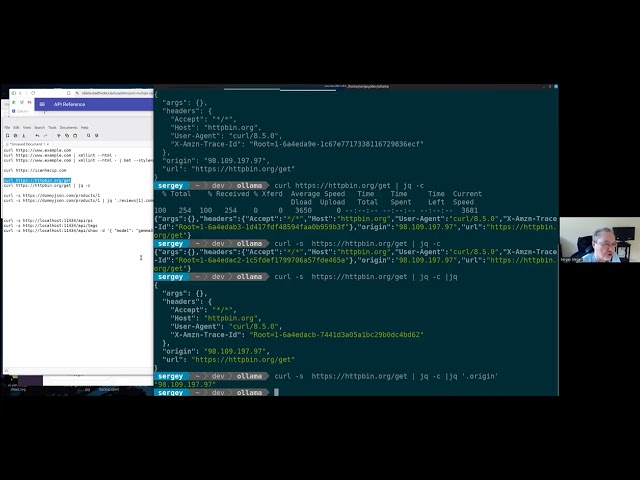Click the 'localhost:11434/api/show' editor line
Screen dimensions: 640x480
pos(78,231)
